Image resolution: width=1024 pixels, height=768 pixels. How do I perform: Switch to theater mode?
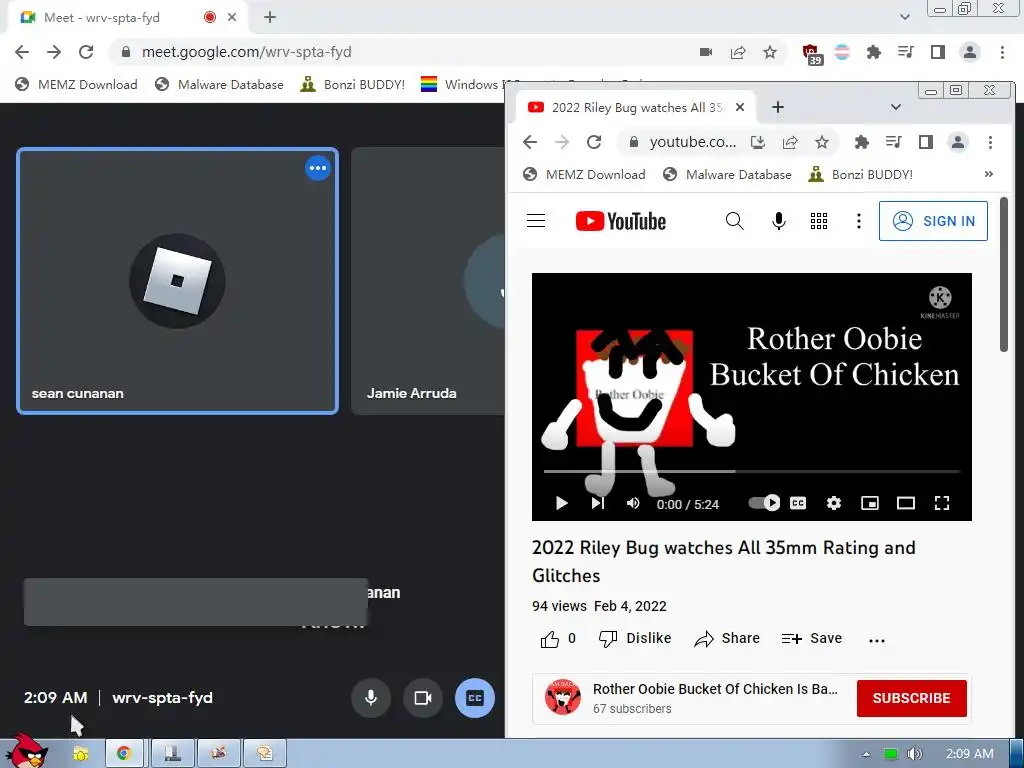pyautogui.click(x=906, y=503)
